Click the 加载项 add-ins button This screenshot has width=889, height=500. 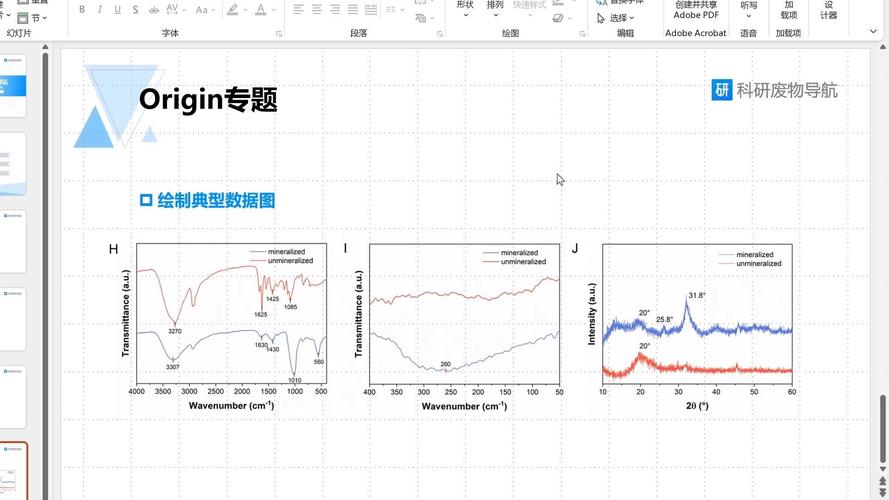(x=789, y=10)
